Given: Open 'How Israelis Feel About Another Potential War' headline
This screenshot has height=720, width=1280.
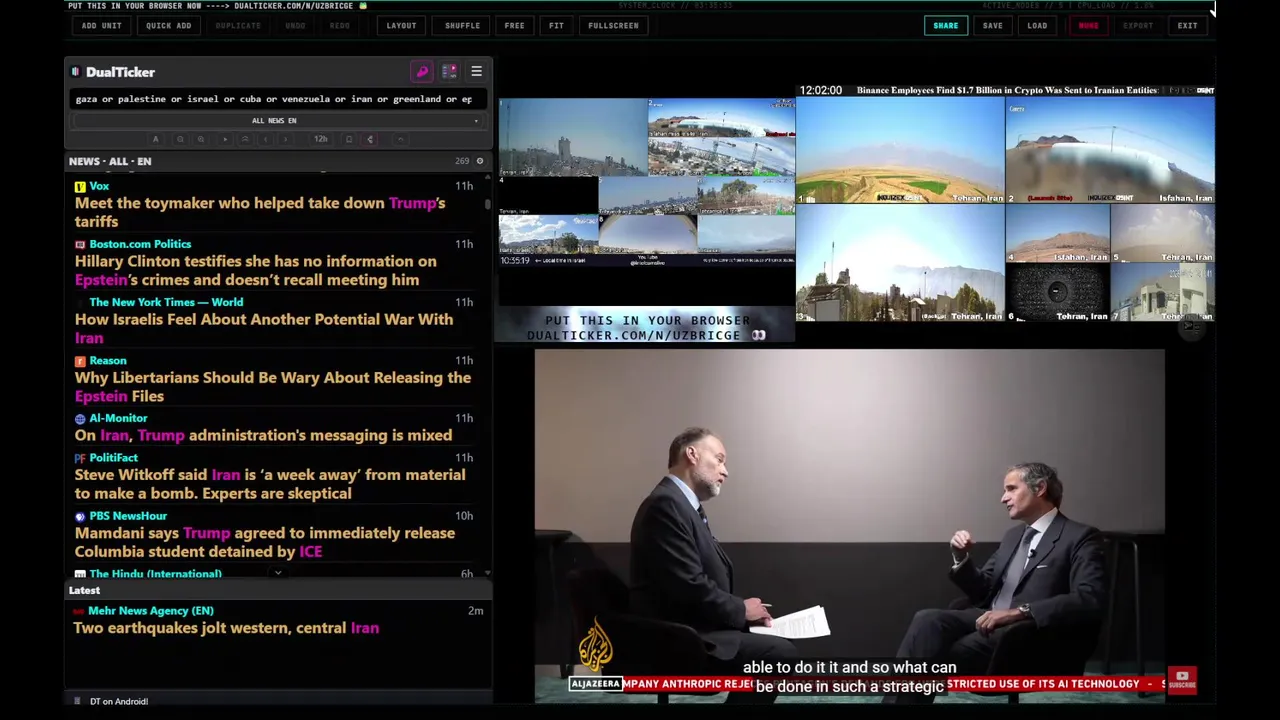Looking at the screenshot, I should point(264,328).
